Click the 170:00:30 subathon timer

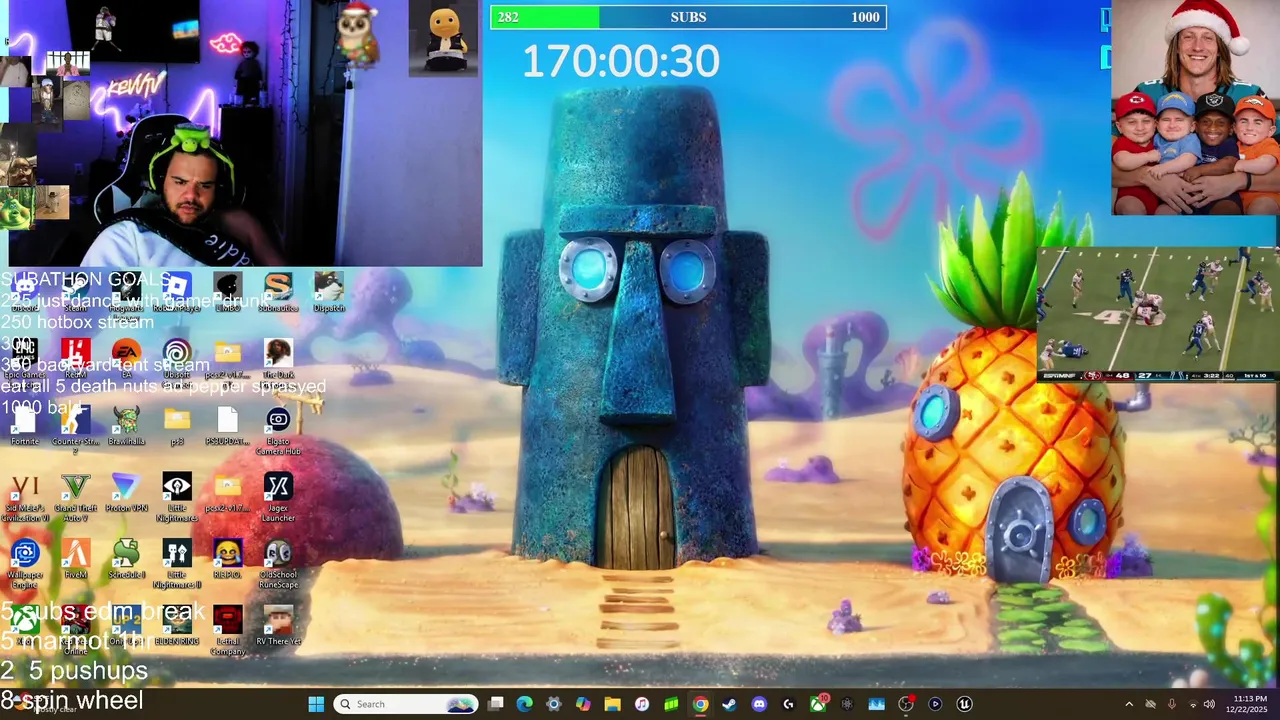621,62
